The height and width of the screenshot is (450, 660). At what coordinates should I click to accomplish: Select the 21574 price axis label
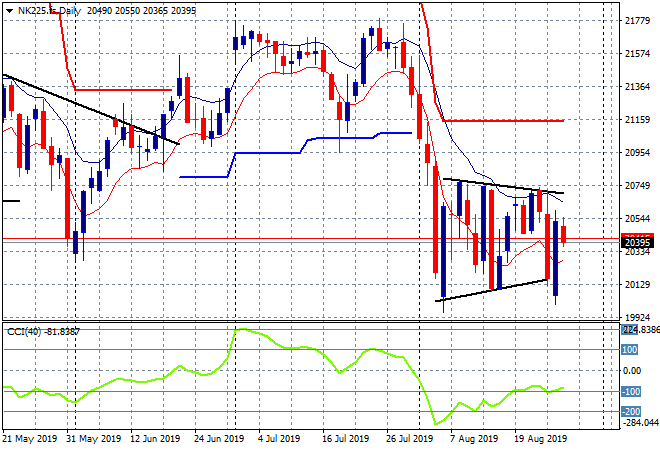(637, 53)
